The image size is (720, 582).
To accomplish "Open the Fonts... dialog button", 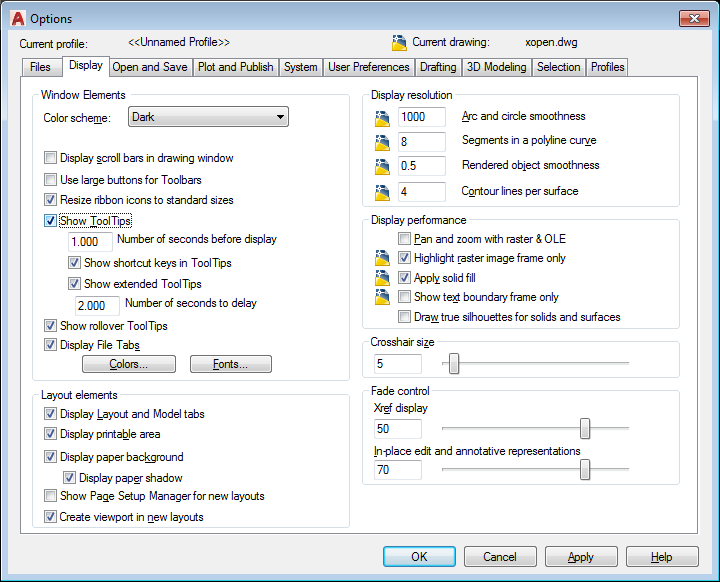I will click(231, 365).
